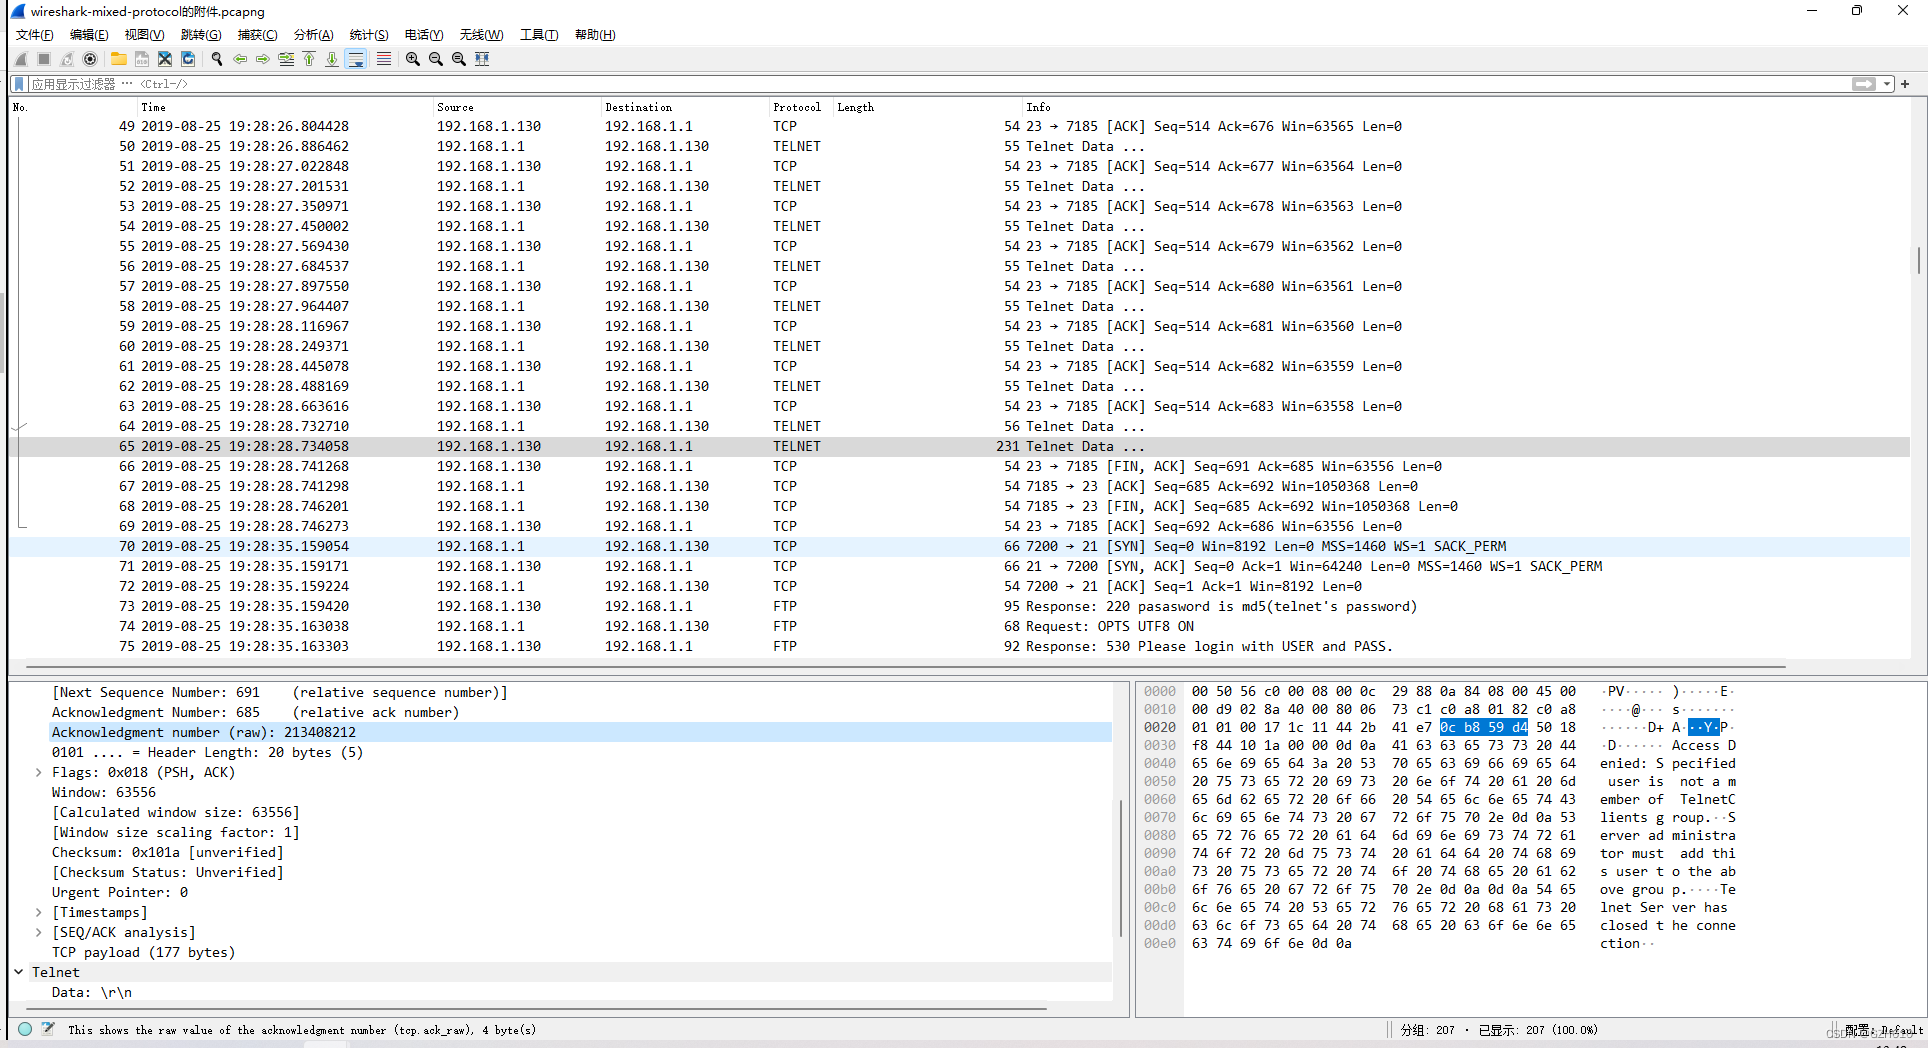Open a capture file via the folder icon

[118, 59]
